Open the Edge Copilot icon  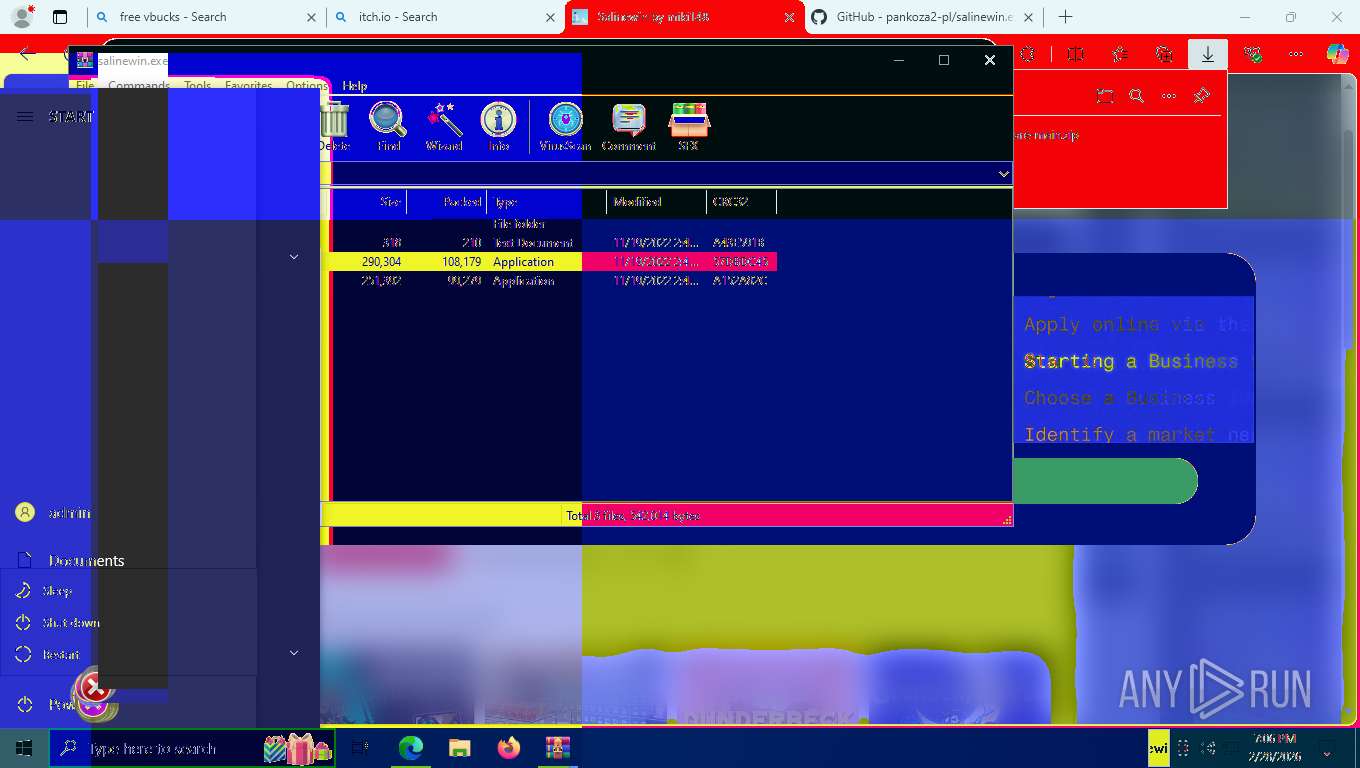(1337, 55)
